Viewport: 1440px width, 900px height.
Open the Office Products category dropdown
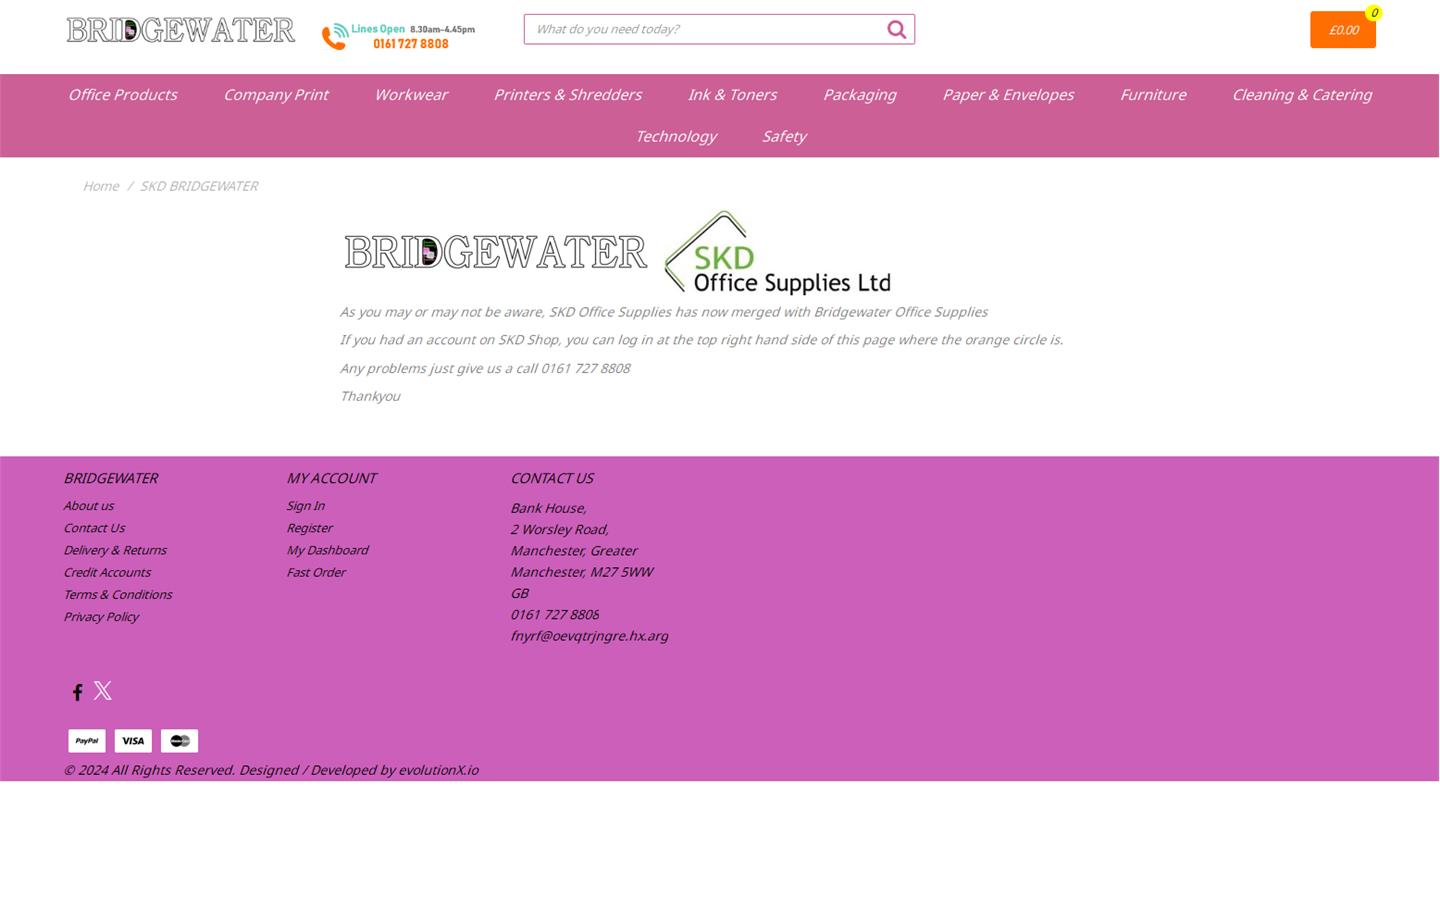tap(121, 94)
